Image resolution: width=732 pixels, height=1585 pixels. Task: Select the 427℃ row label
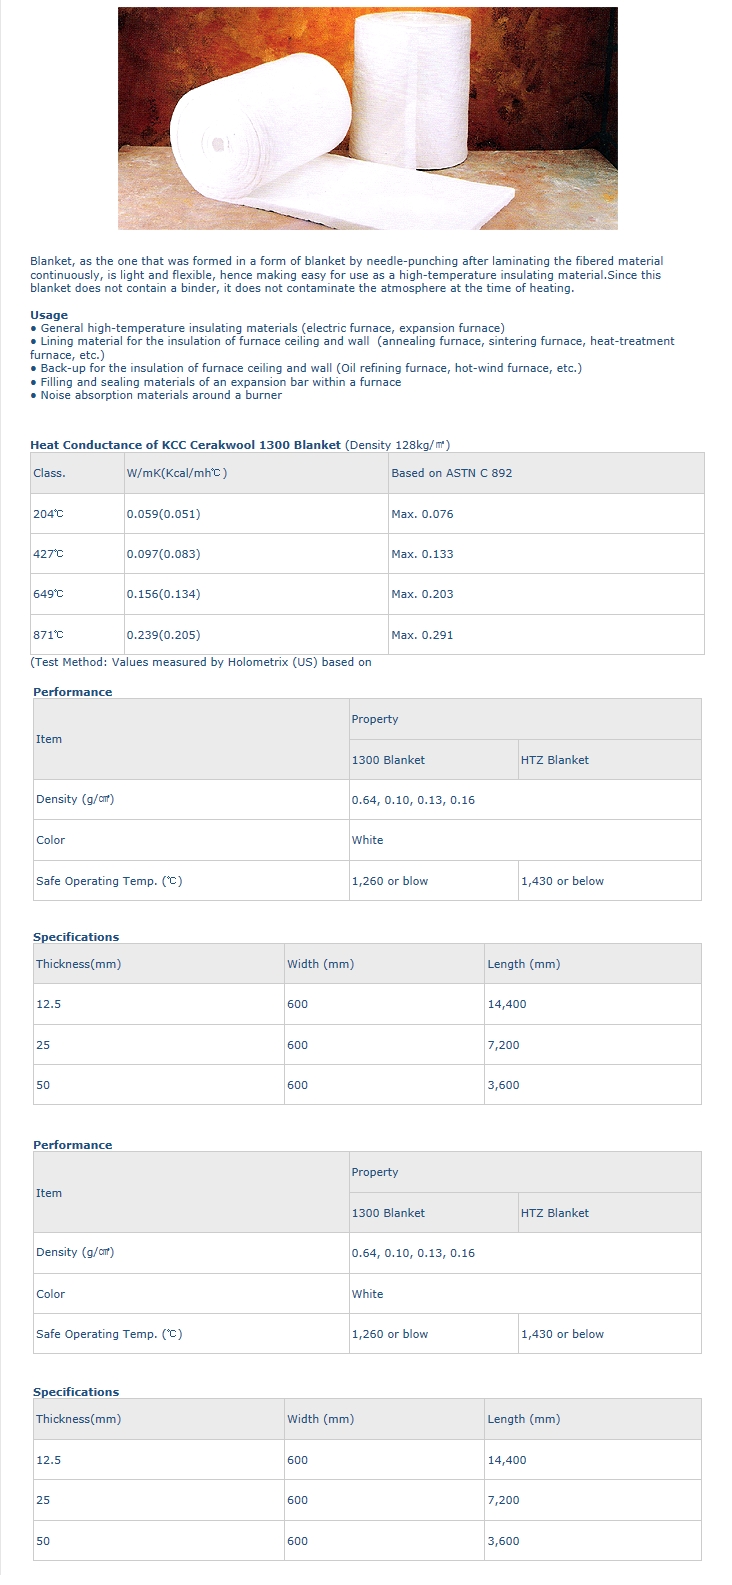(x=48, y=554)
